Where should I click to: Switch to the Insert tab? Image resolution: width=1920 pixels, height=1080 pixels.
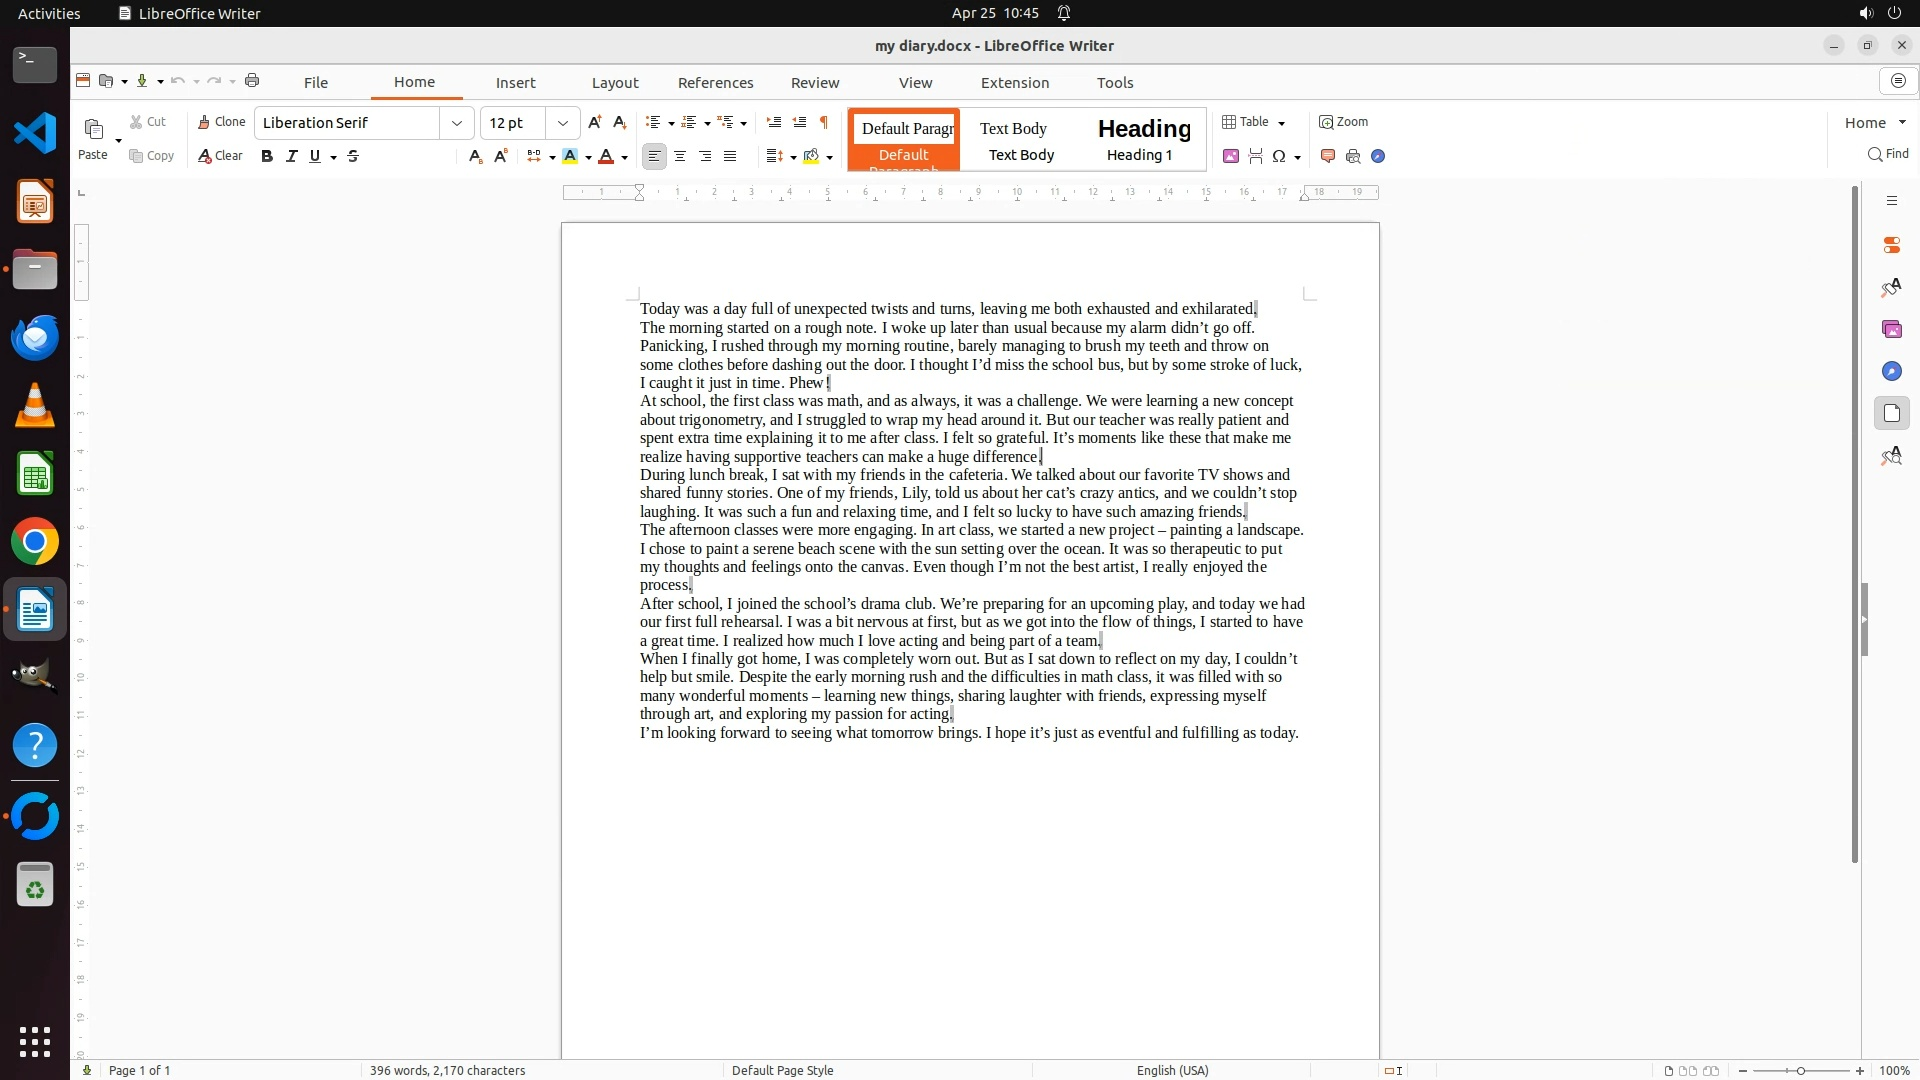click(515, 83)
